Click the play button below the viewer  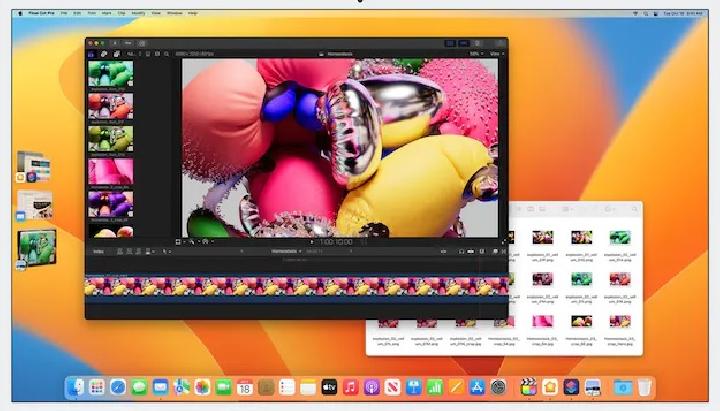pos(312,242)
